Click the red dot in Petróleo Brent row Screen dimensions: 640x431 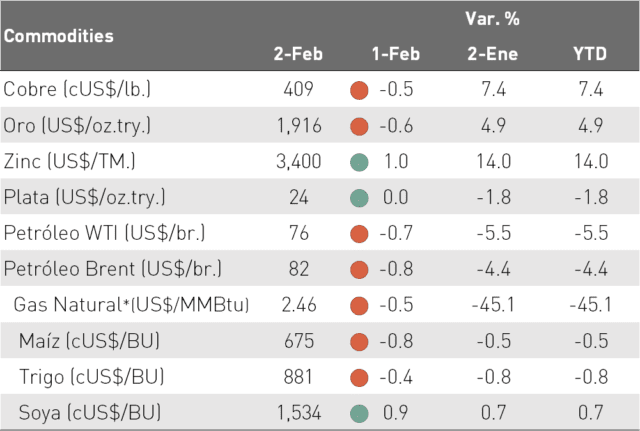pos(359,270)
